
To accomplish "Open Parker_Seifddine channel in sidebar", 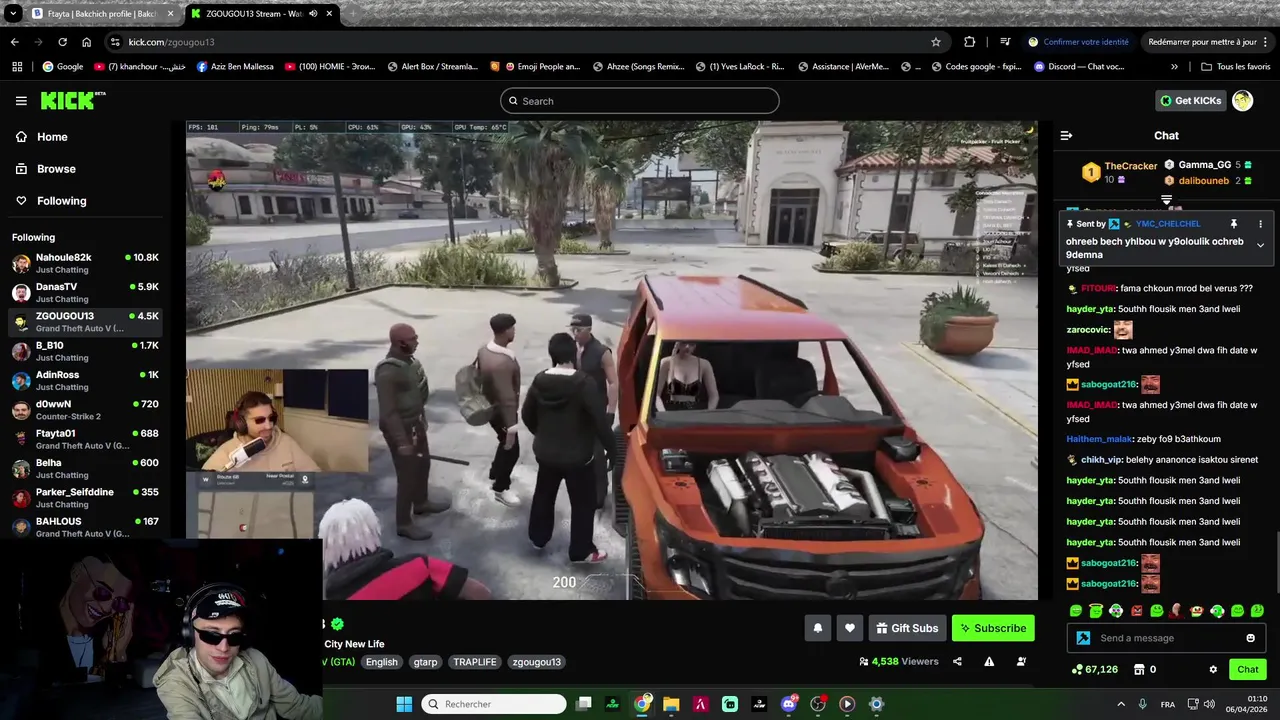I will pyautogui.click(x=86, y=498).
